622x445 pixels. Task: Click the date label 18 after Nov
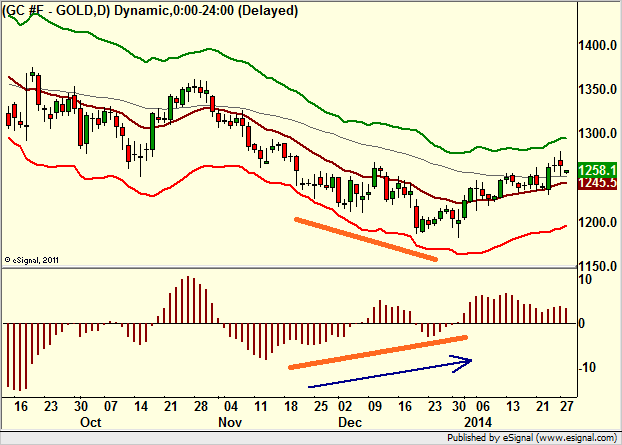coord(291,406)
